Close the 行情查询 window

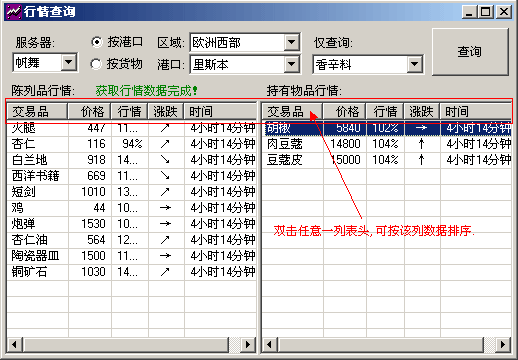504,12
